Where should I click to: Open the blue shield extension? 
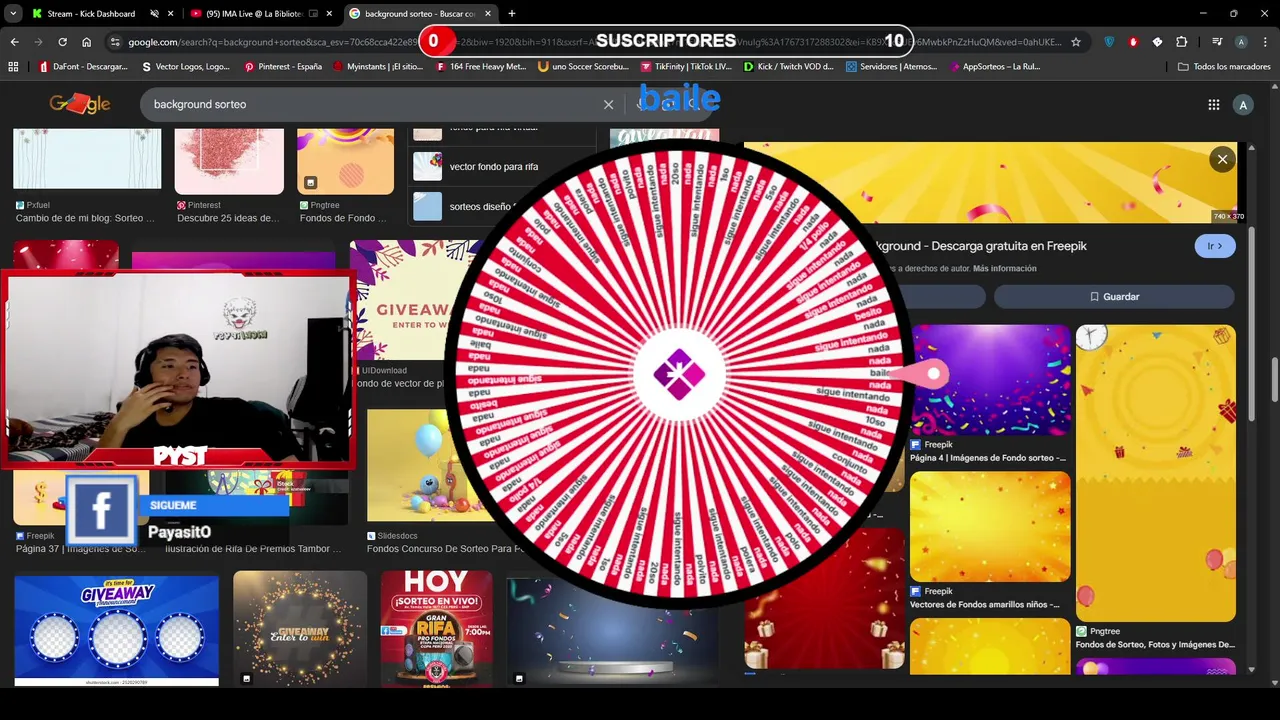(x=1109, y=42)
